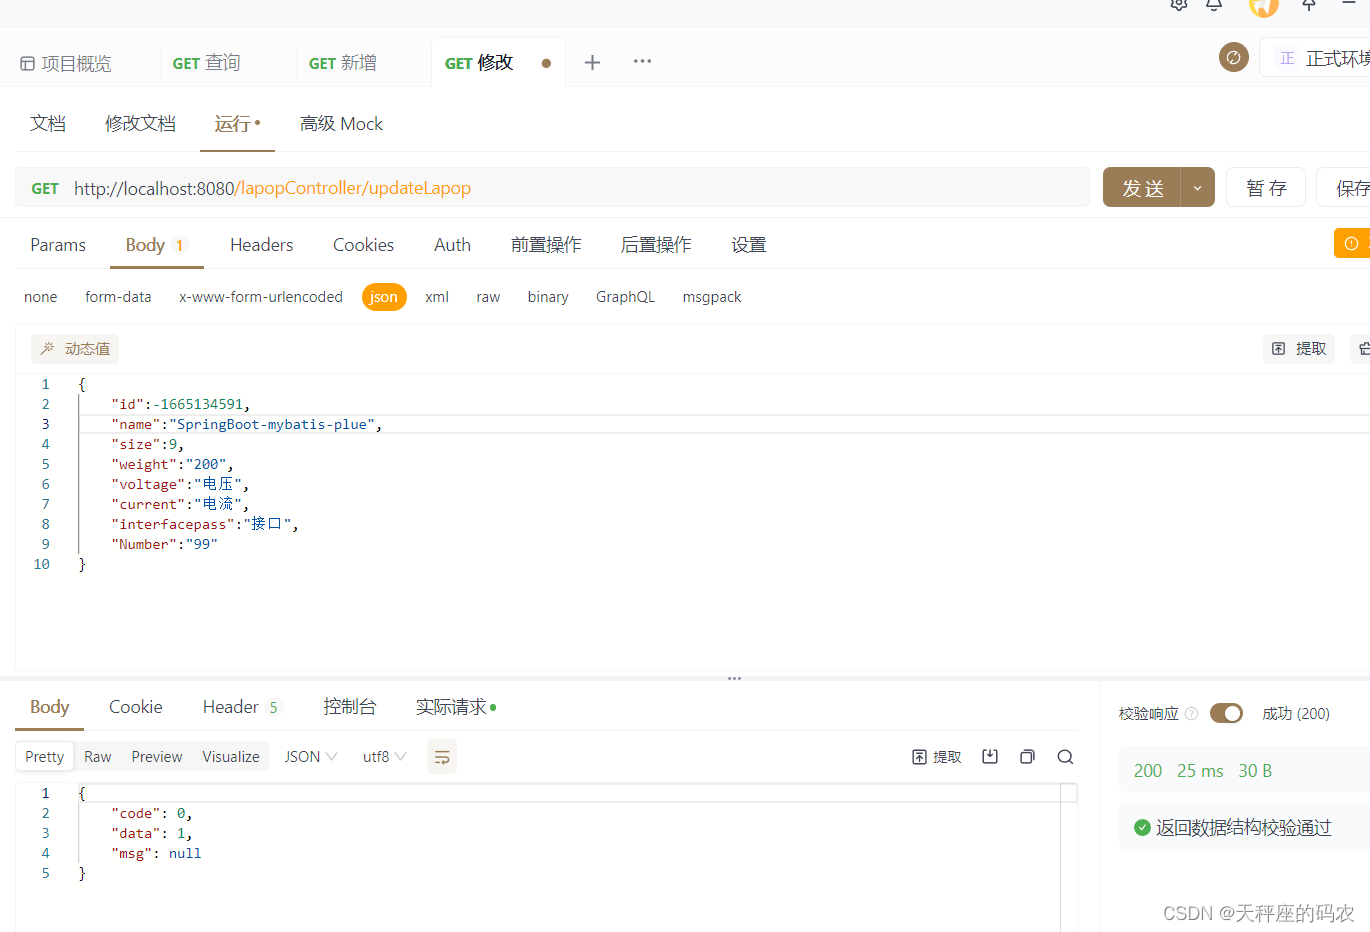Switch response view to Visualize

[231, 757]
